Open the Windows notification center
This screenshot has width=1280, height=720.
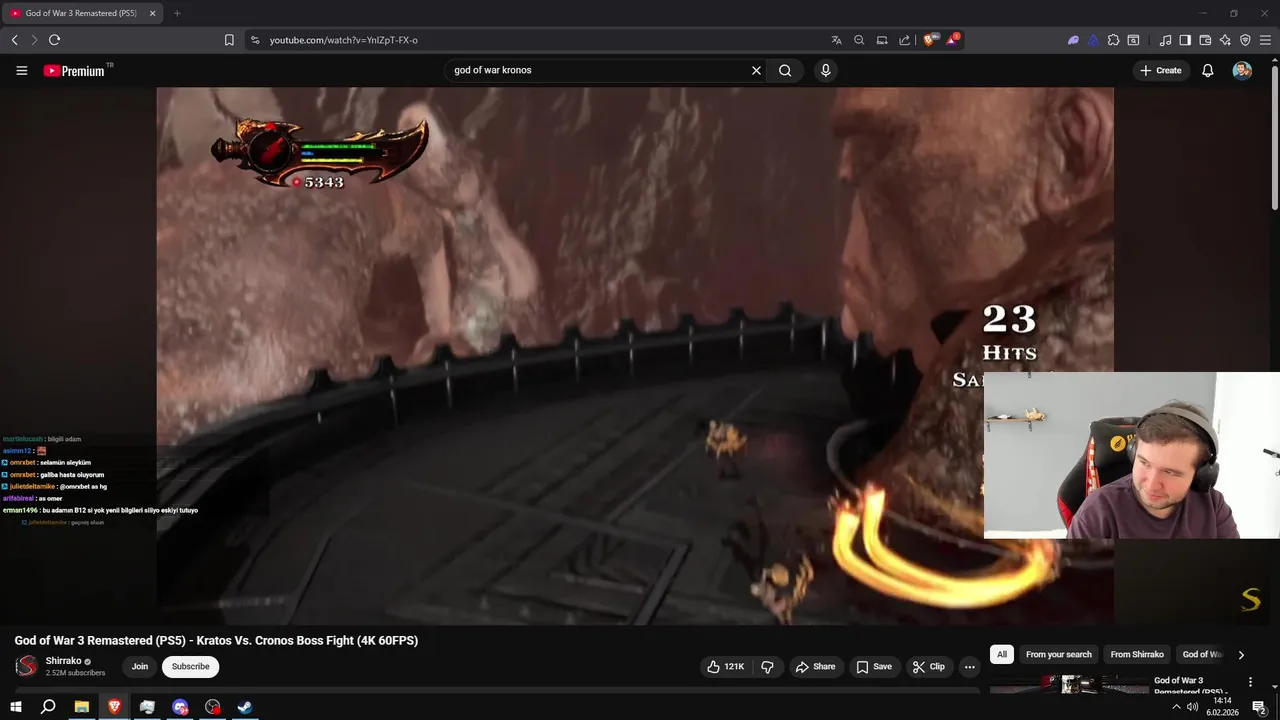tap(1260, 707)
